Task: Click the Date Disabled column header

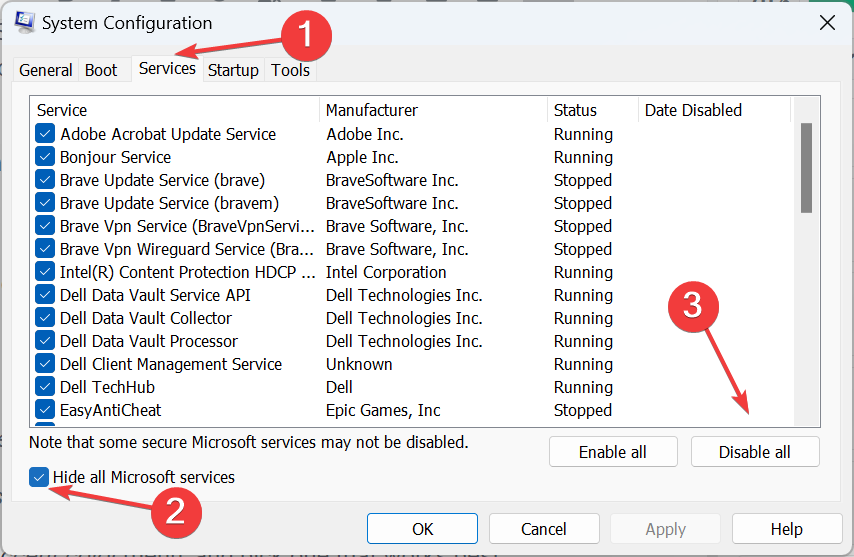Action: [x=714, y=110]
